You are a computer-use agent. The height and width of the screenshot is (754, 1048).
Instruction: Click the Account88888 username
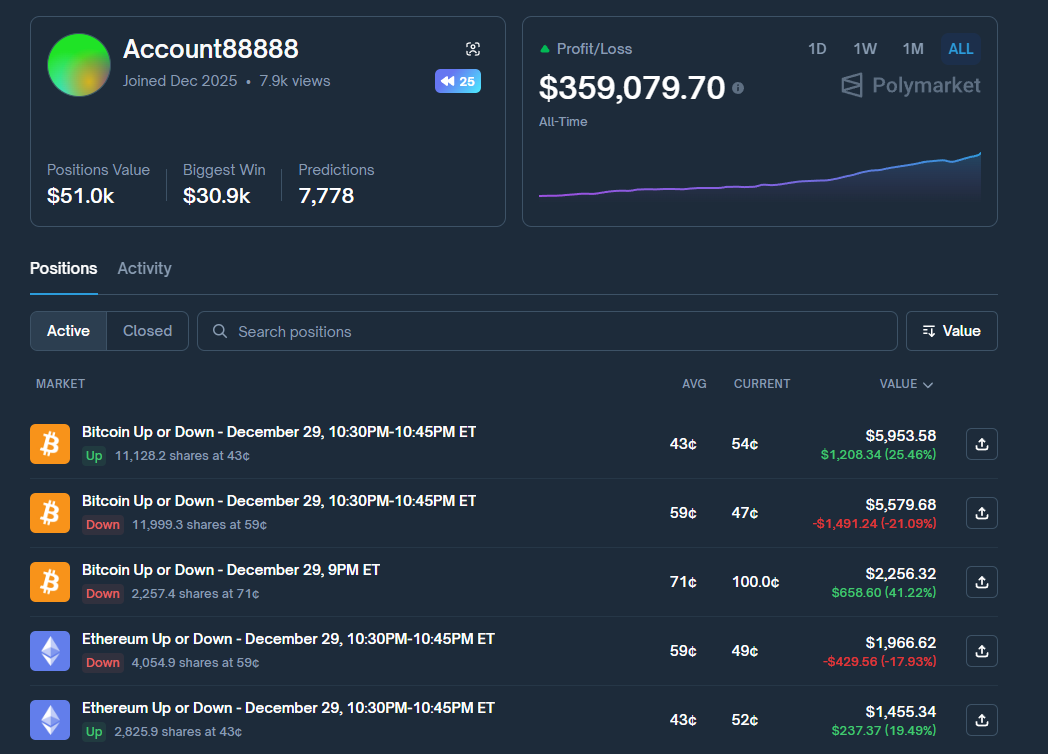[211, 48]
